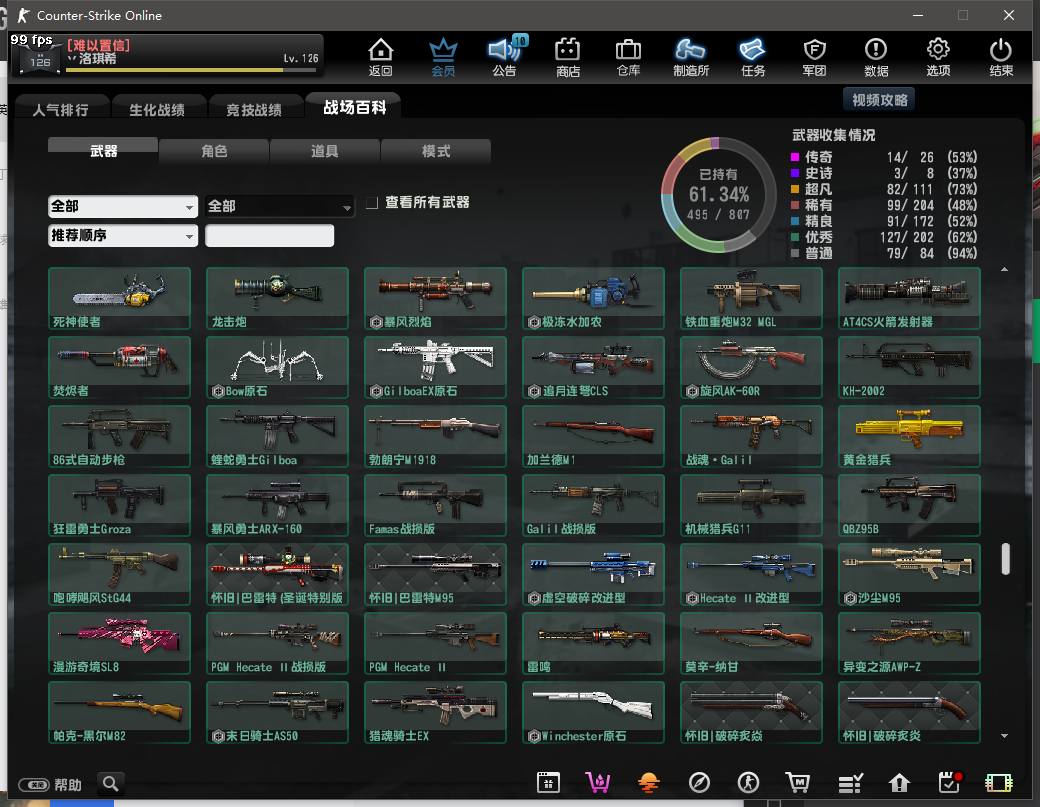Select the 模式 sub-tab

point(436,151)
